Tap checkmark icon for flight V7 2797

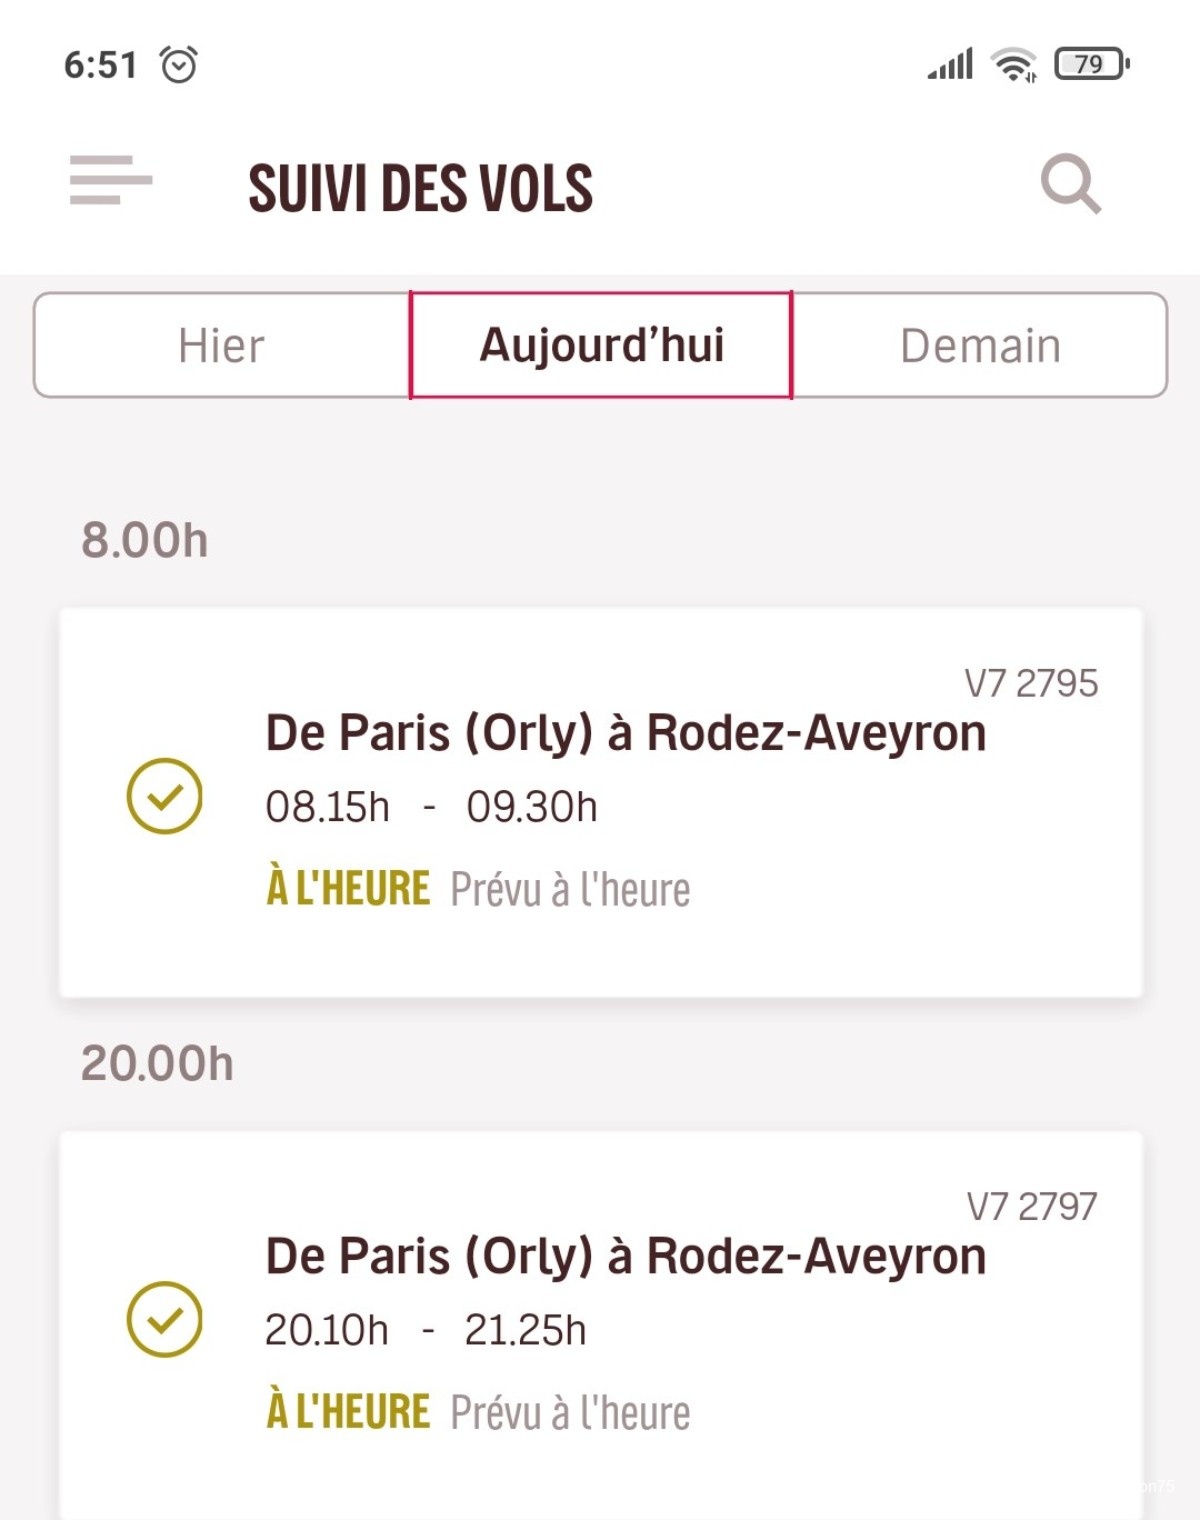click(165, 1319)
